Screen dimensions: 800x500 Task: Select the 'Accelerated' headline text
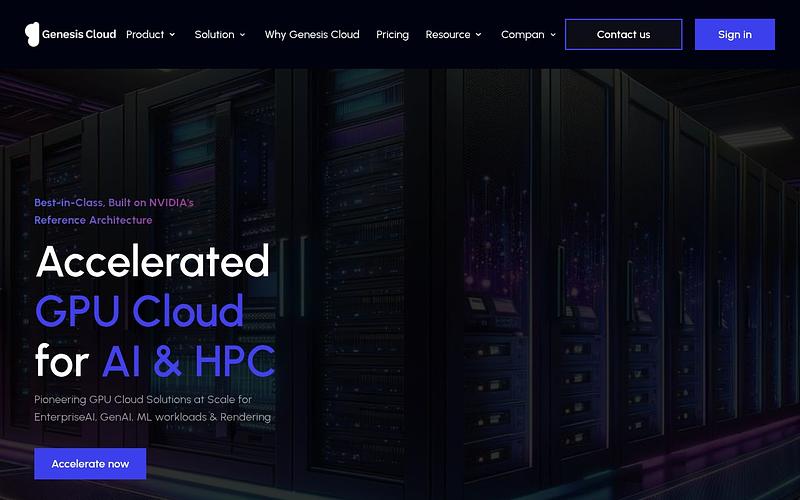click(x=153, y=261)
